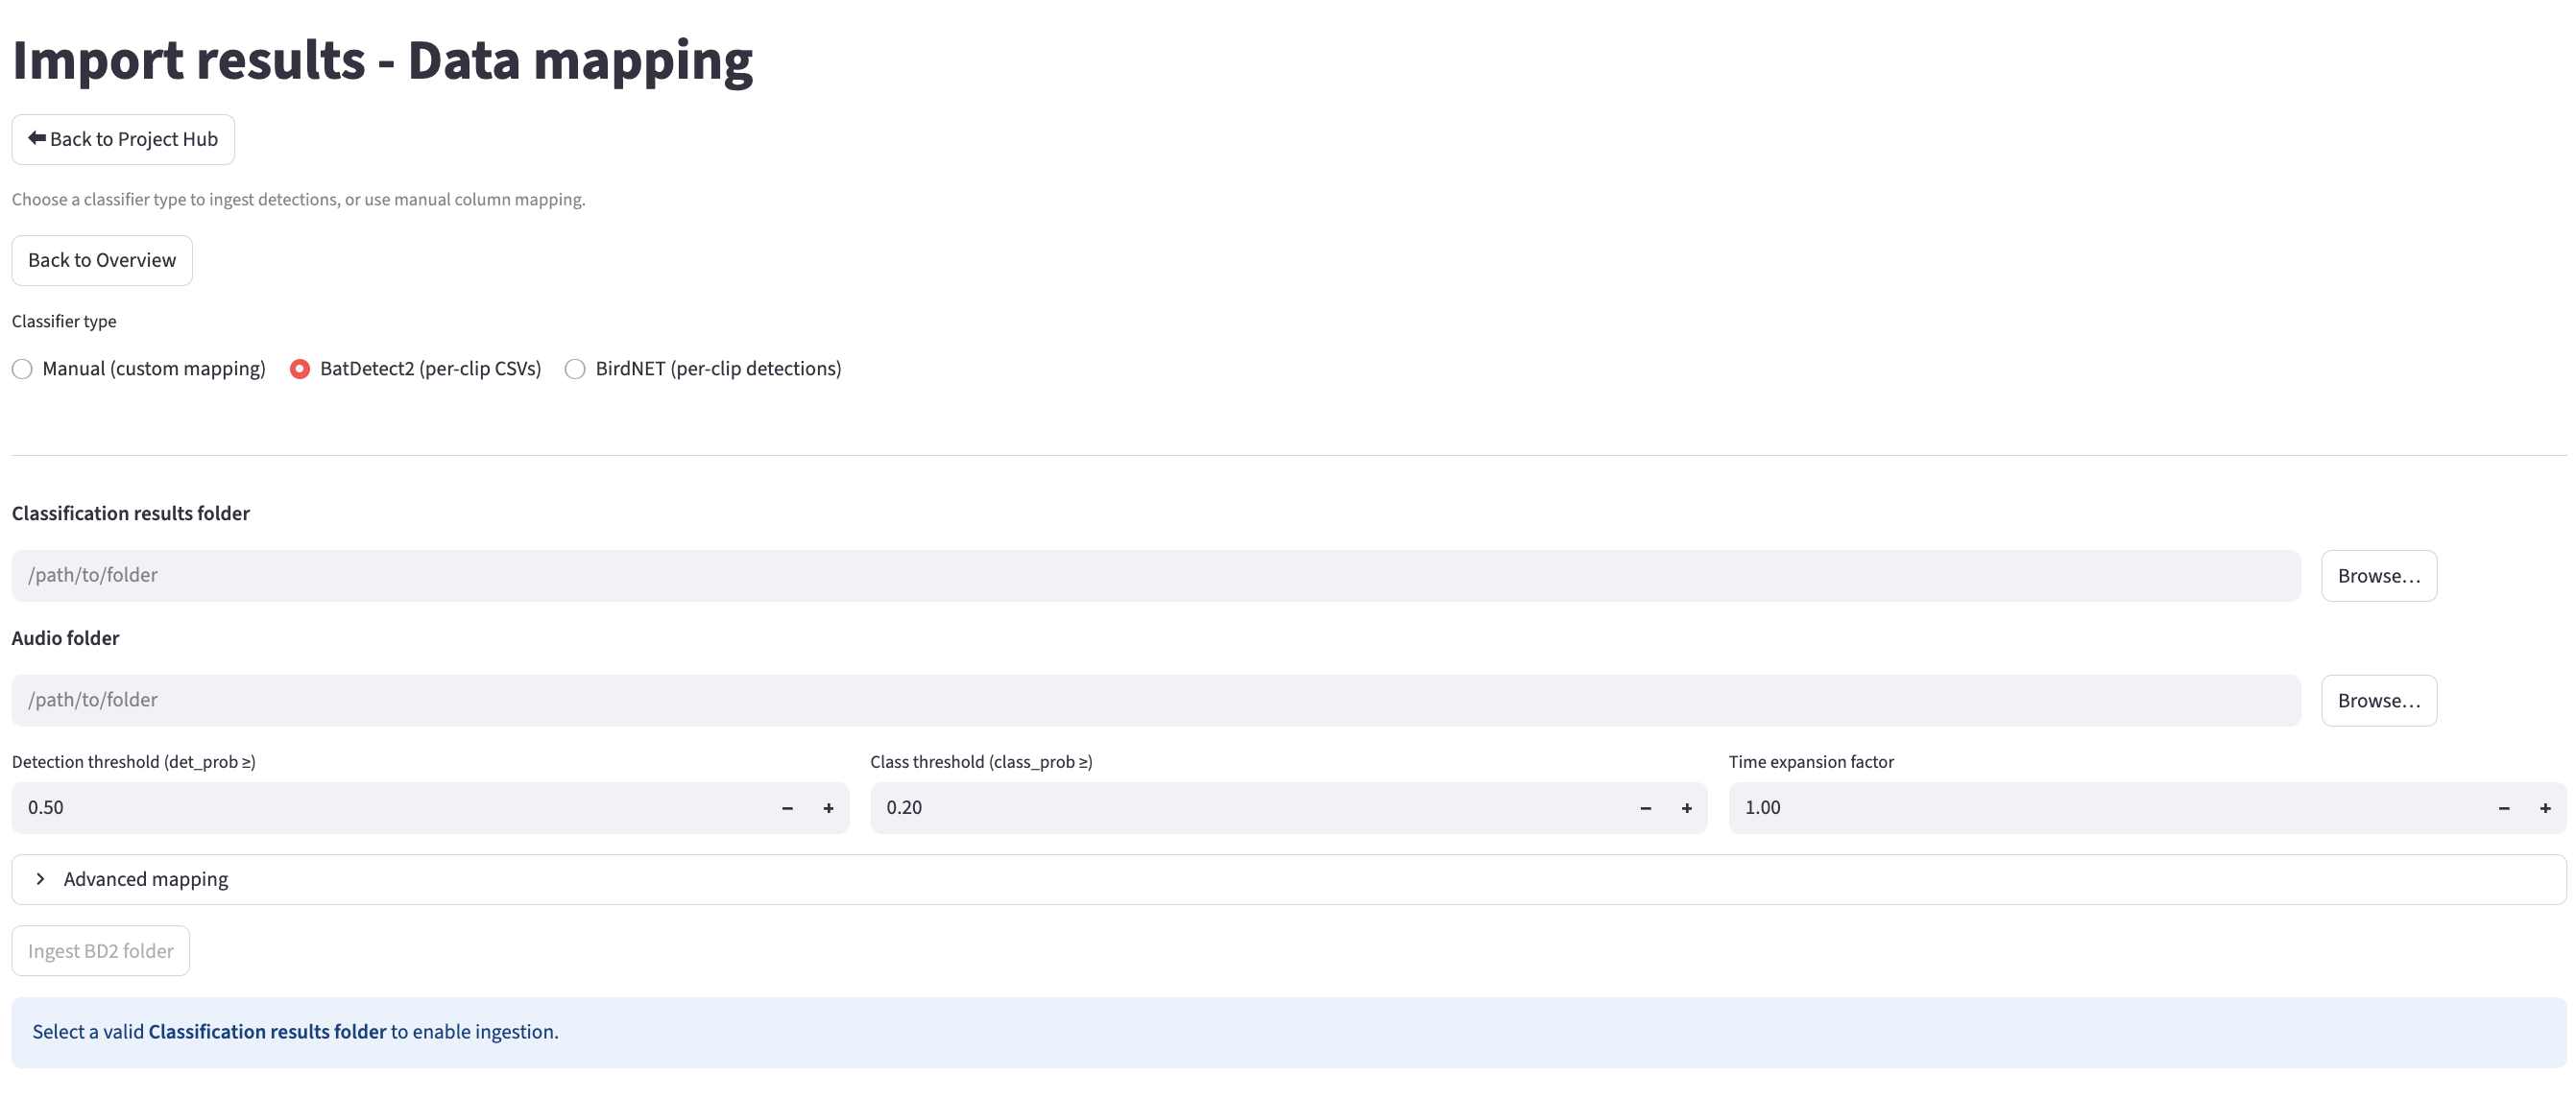Decrease time expansion factor minus icon
Image resolution: width=2576 pixels, height=1099 pixels.
coord(2503,808)
